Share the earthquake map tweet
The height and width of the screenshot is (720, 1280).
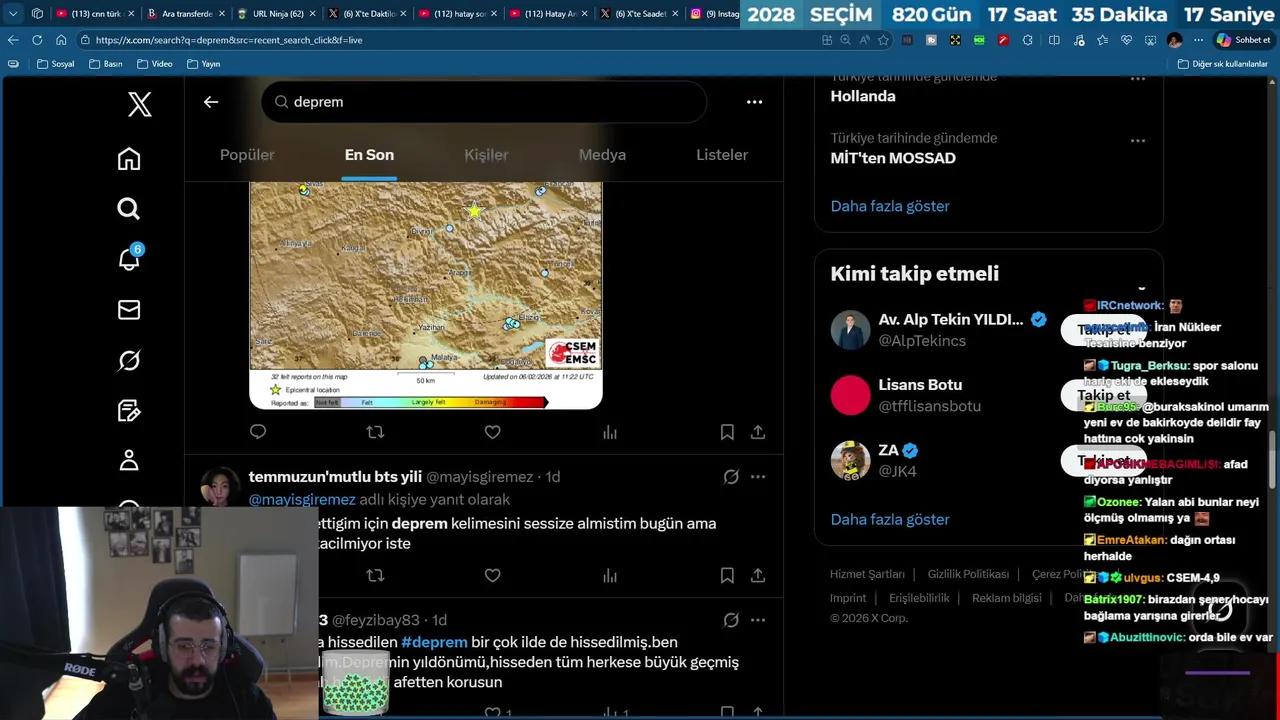pyautogui.click(x=758, y=432)
